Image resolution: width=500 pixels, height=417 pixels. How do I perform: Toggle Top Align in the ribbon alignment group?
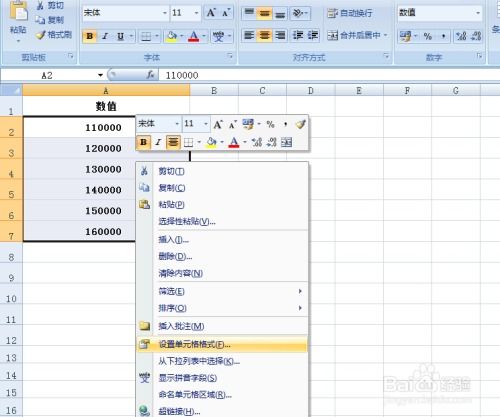point(249,13)
